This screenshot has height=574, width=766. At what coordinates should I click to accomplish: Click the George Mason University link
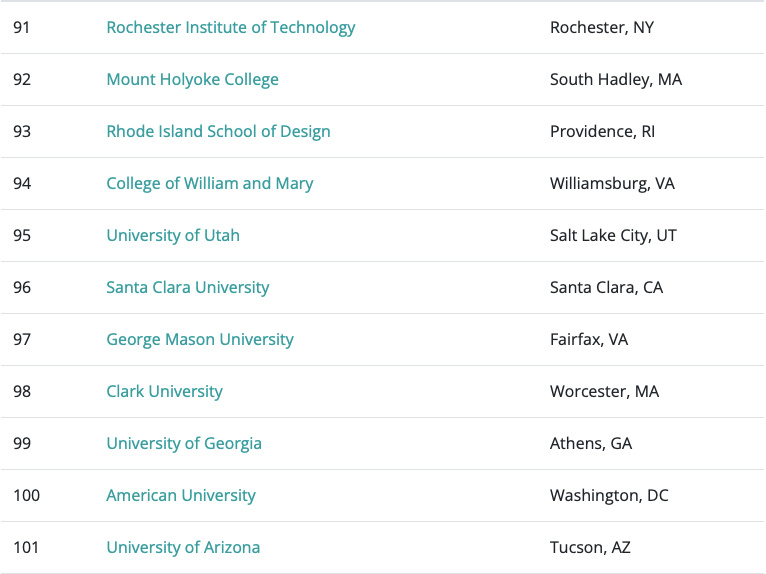200,340
